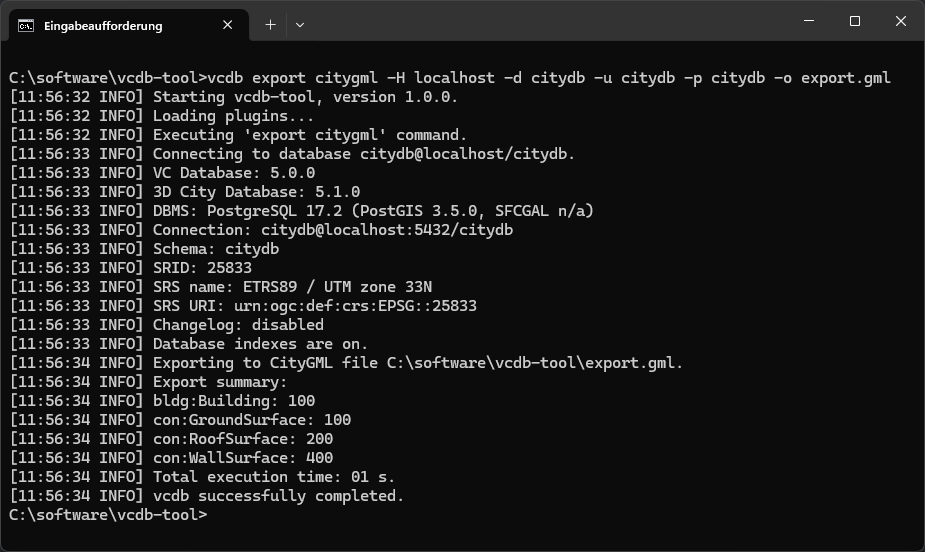Click the SRS URI 'urn:ogc:def:crs:EPSG::25833' text
925x552 pixels.
point(355,306)
